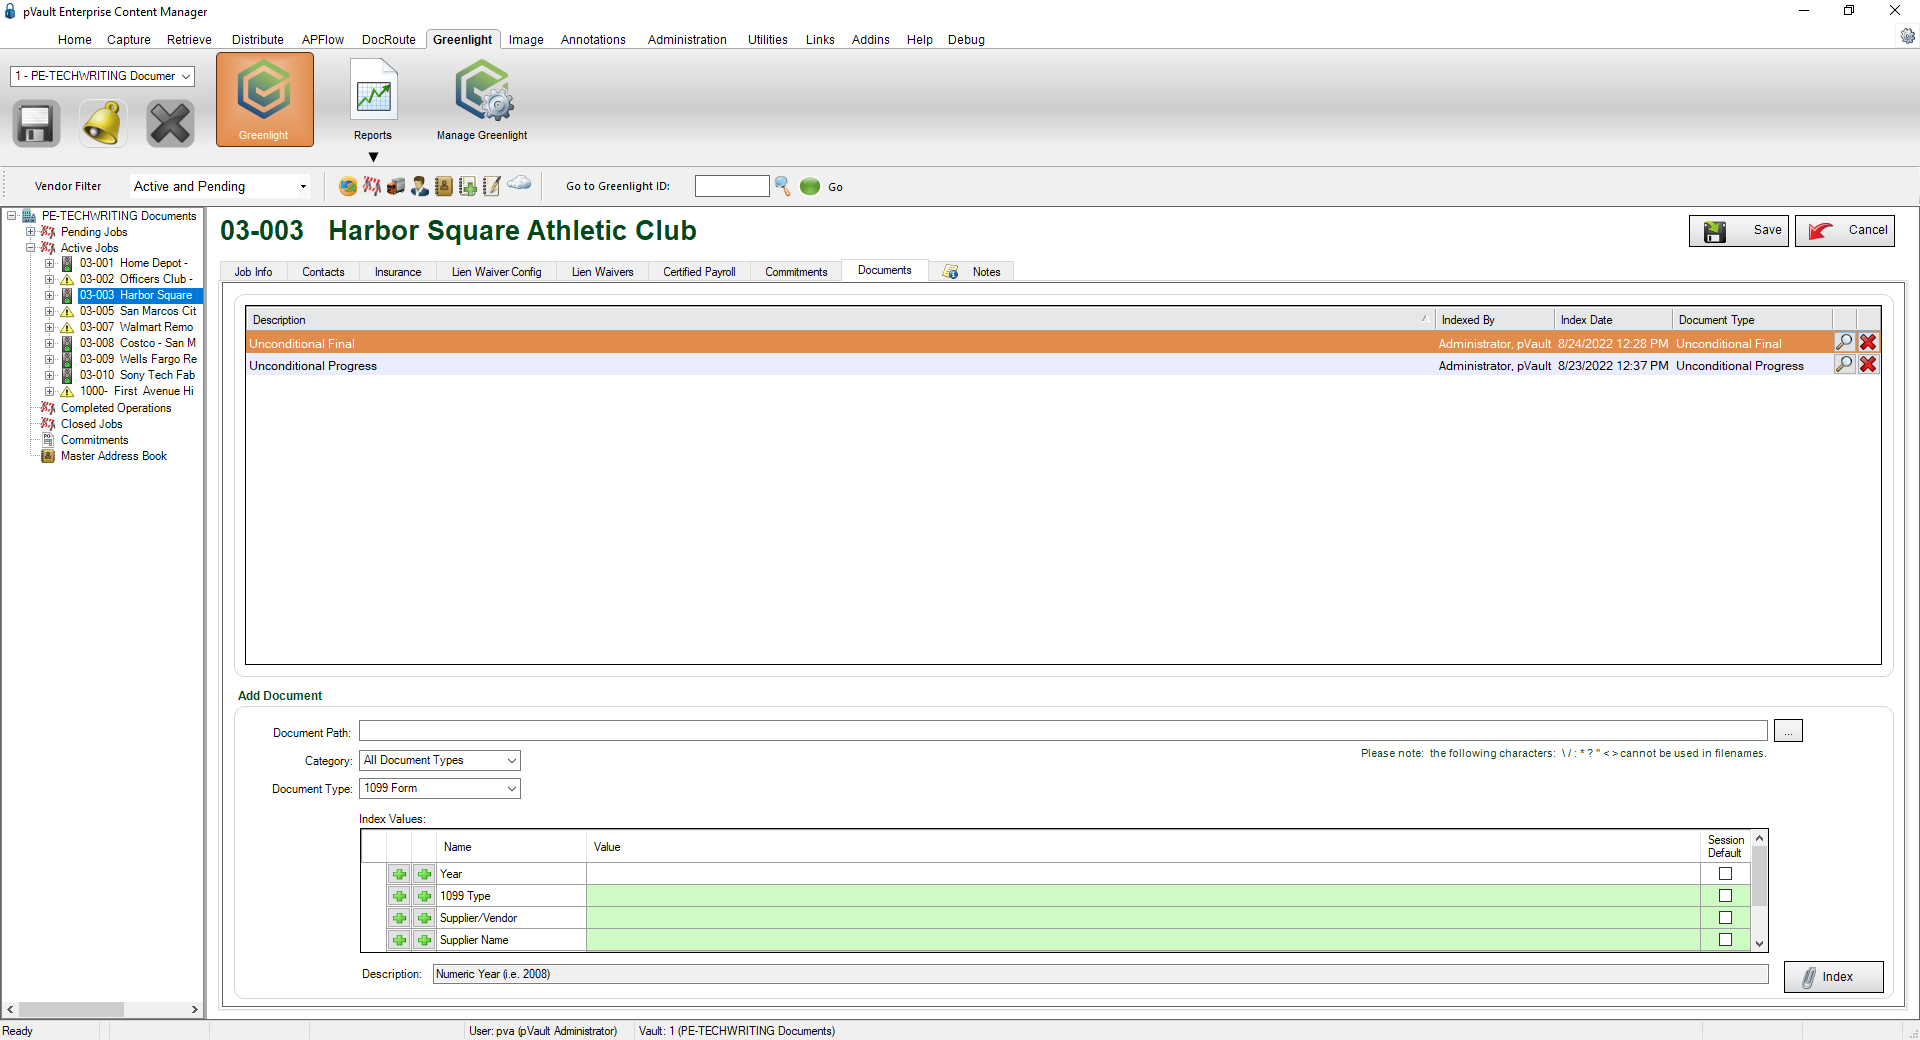Expand the 03-010 Sony Tech Fab node
Viewport: 1920px width, 1040px height.
click(49, 375)
